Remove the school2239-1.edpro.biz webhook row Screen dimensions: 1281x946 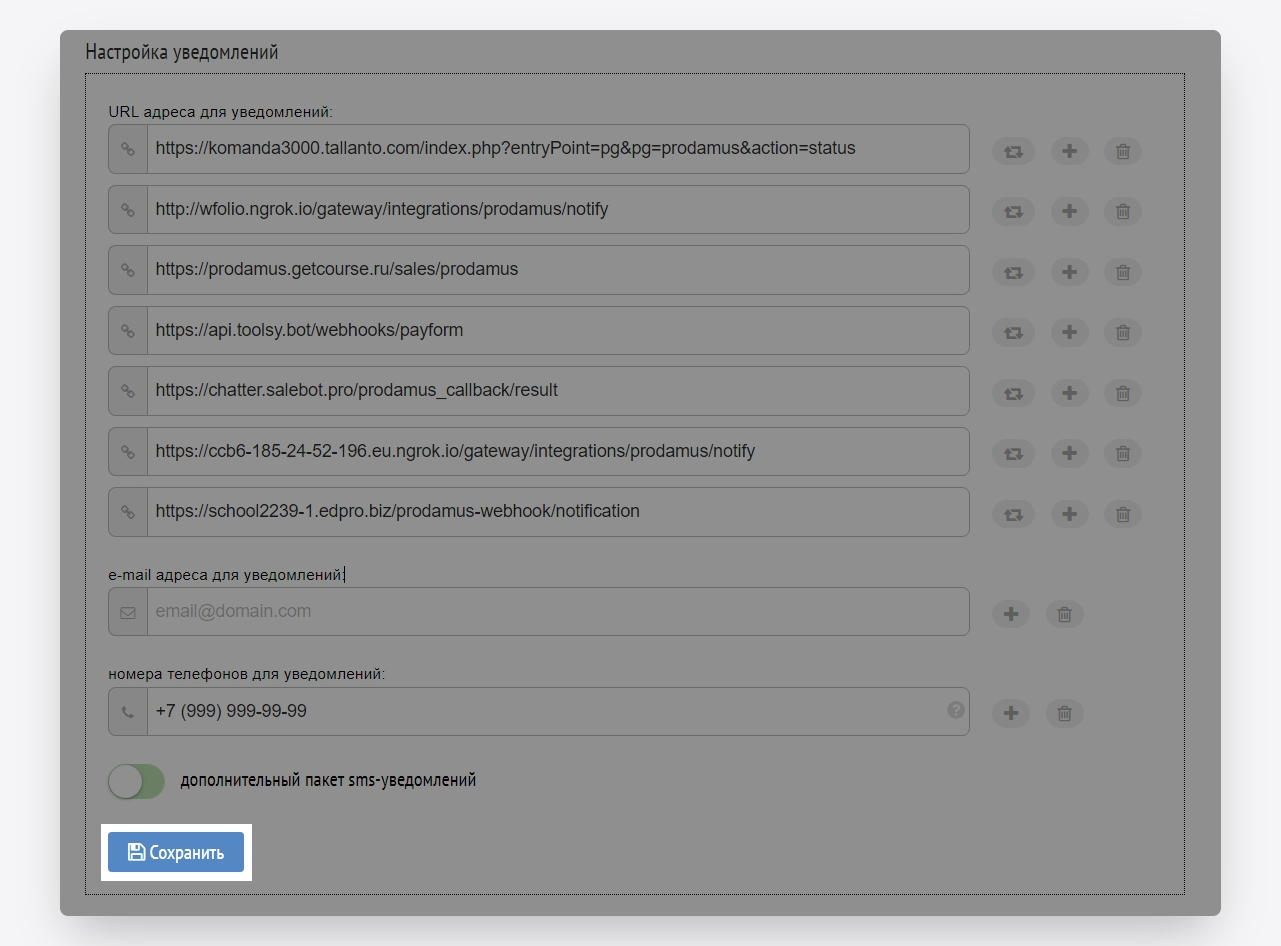1123,514
